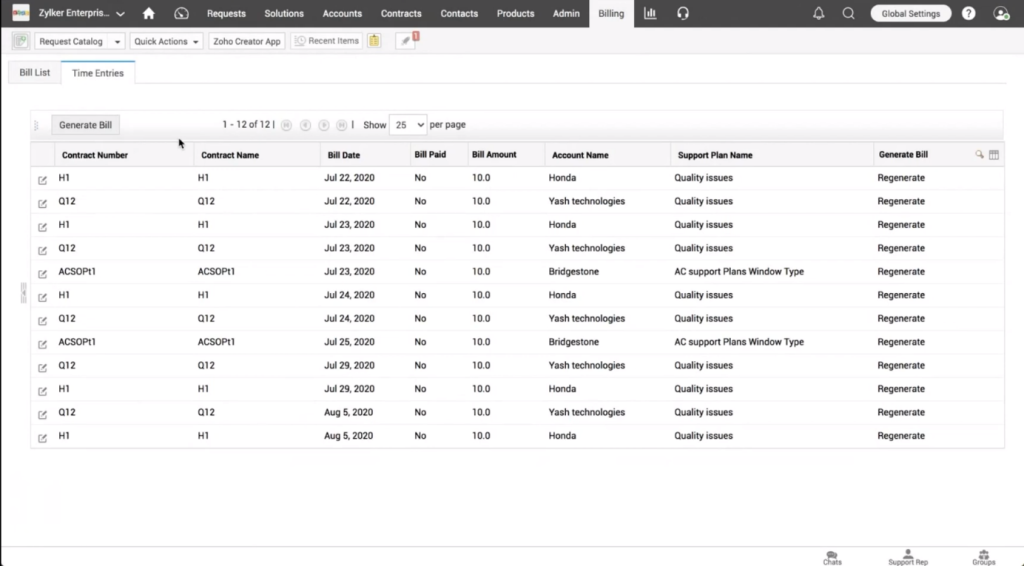
Task: Open the Reports bar chart icon
Action: 650,14
